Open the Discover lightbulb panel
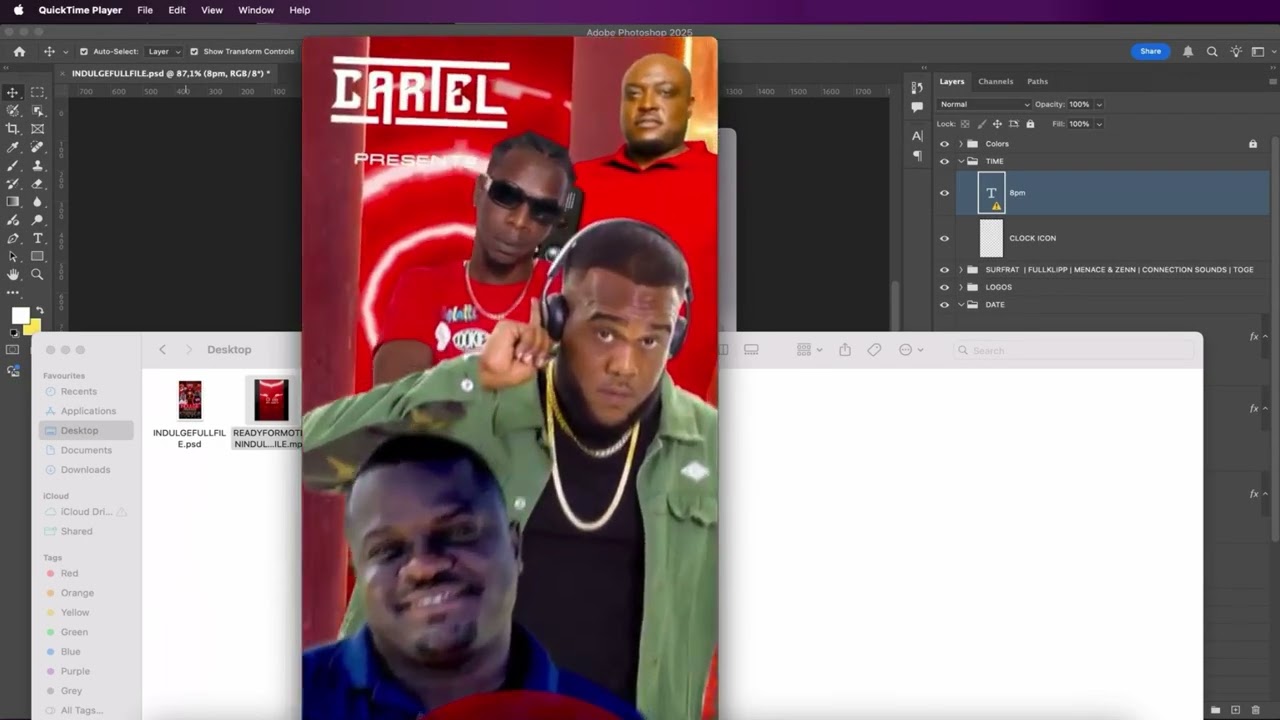 pos(1236,51)
